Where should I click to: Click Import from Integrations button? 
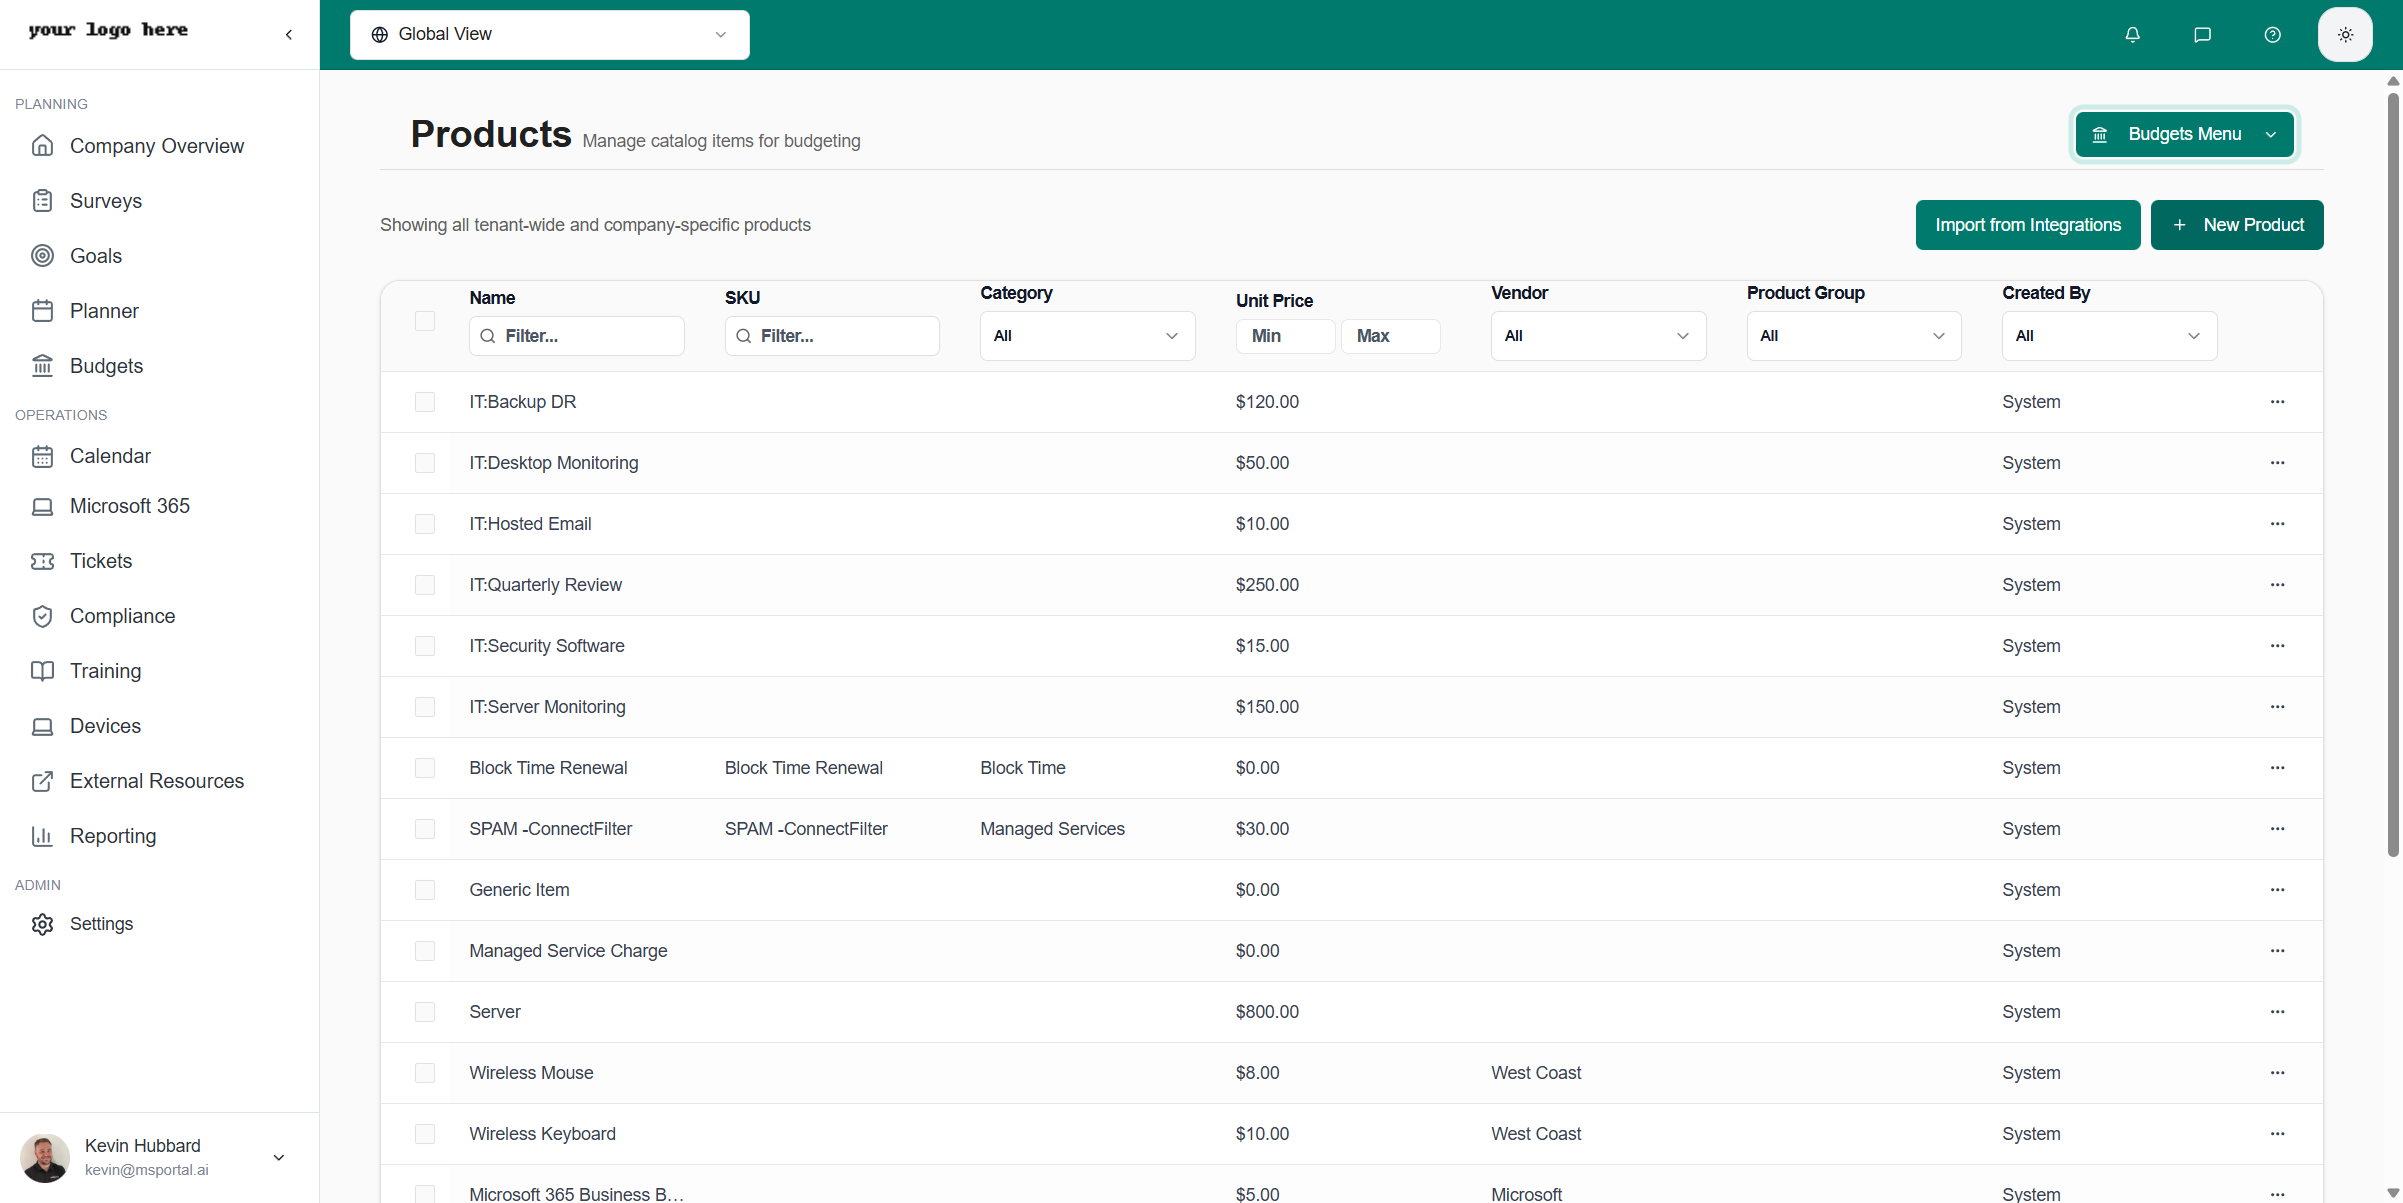[x=2027, y=225]
